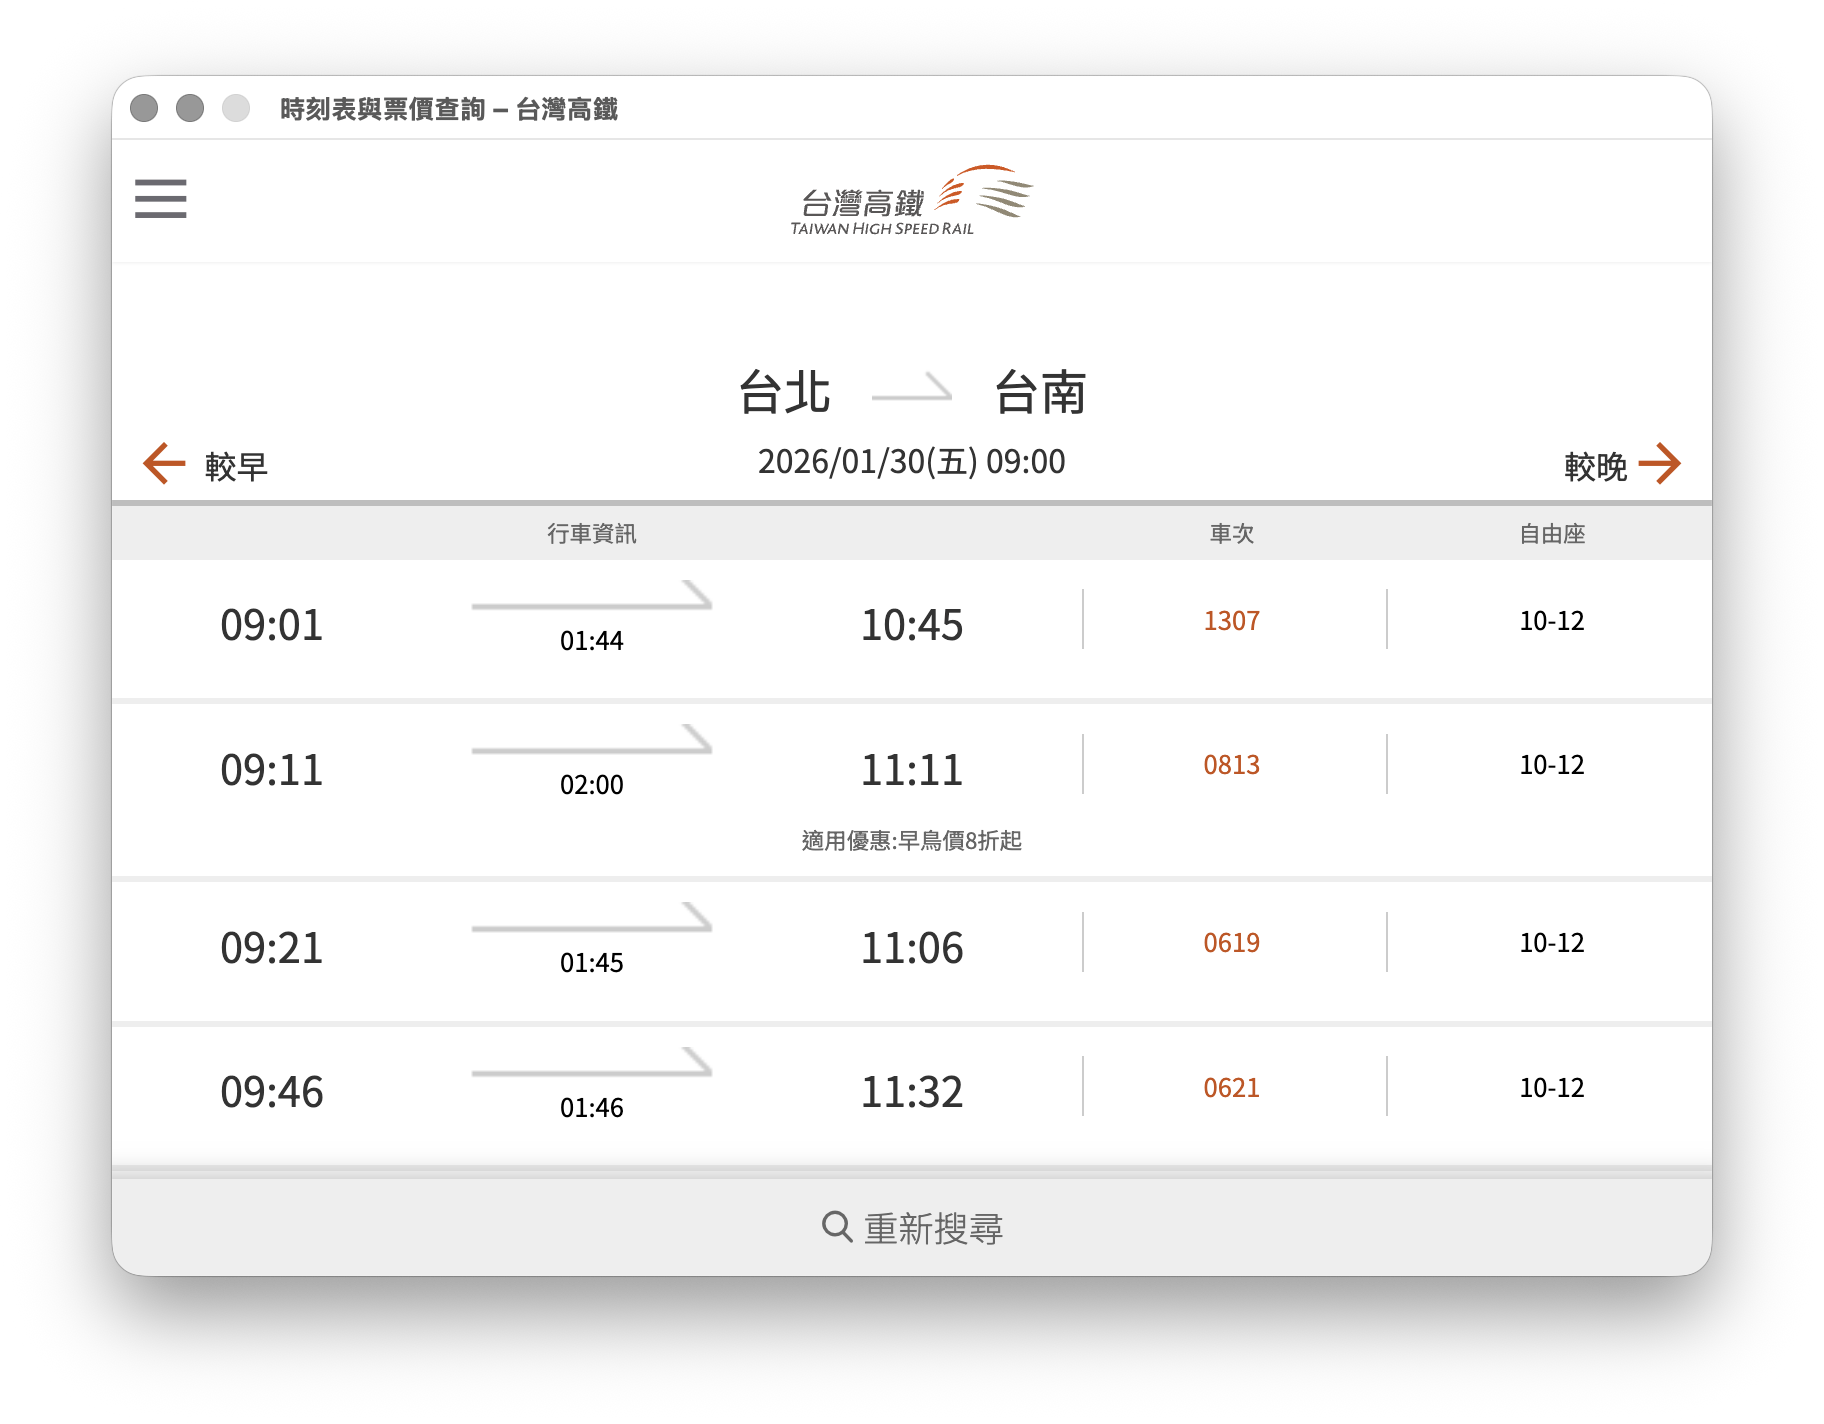Open train number 0619 details

point(1231,943)
